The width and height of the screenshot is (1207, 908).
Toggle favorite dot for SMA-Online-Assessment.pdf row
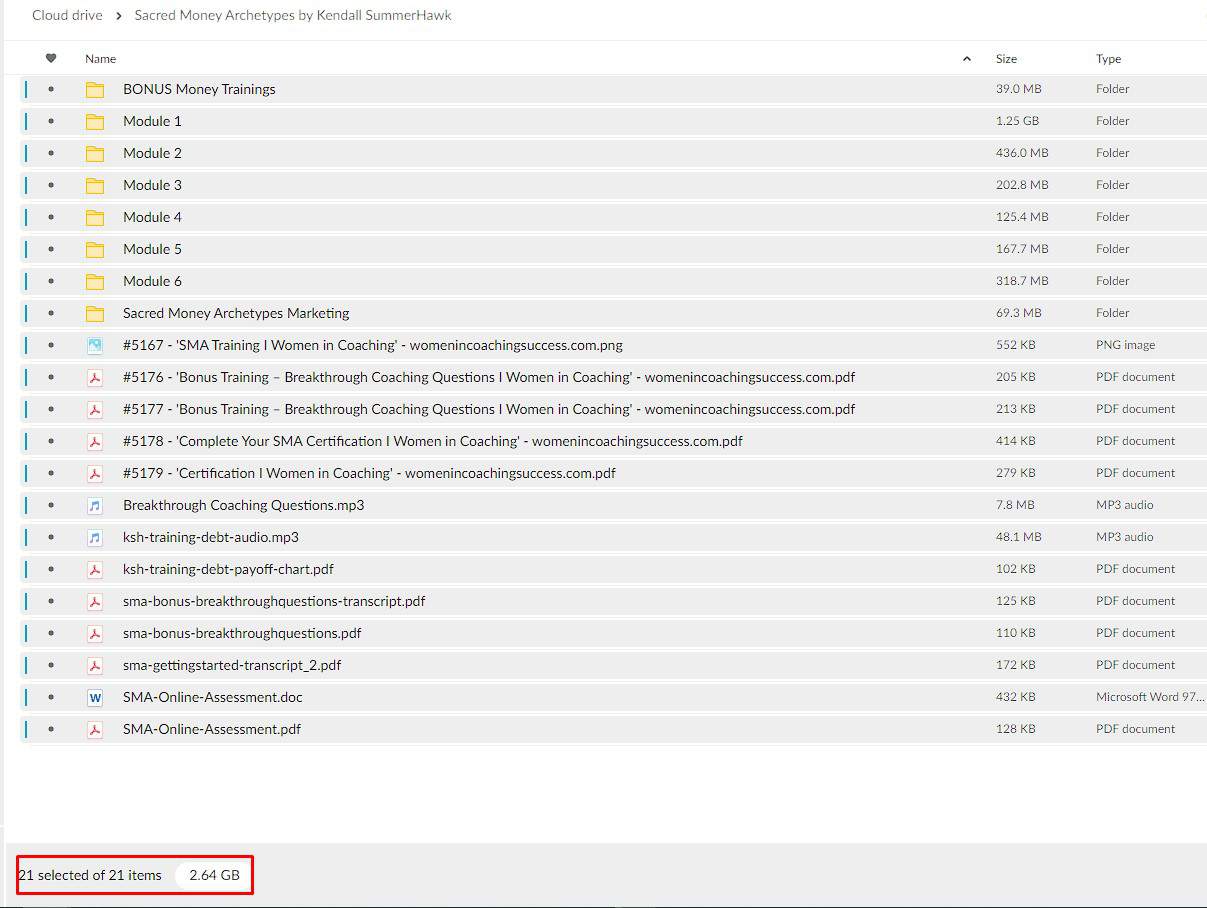[x=51, y=729]
